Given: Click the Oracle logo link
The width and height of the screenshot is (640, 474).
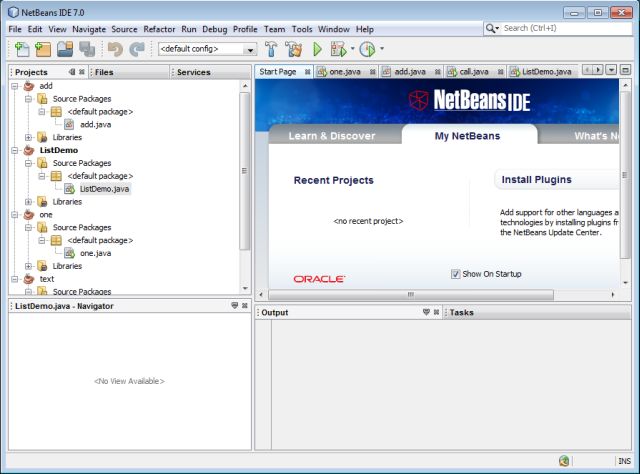Looking at the screenshot, I should point(319,279).
